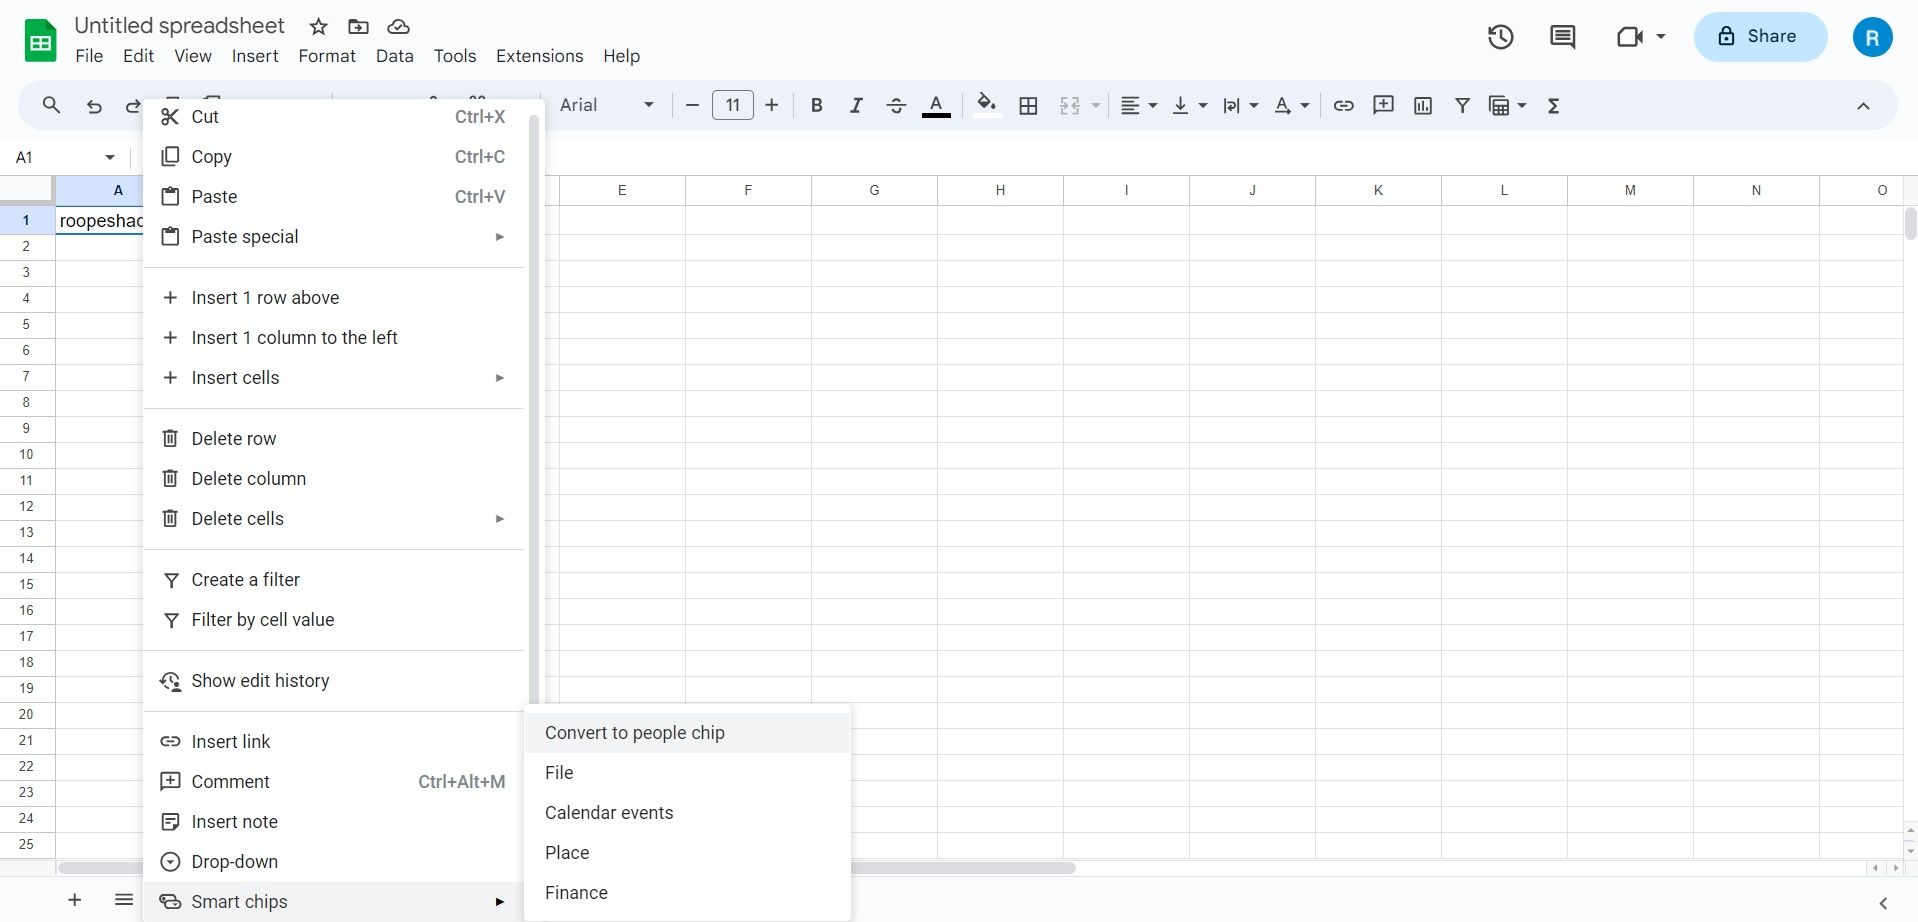
Task: Open the fill color picker
Action: point(986,105)
